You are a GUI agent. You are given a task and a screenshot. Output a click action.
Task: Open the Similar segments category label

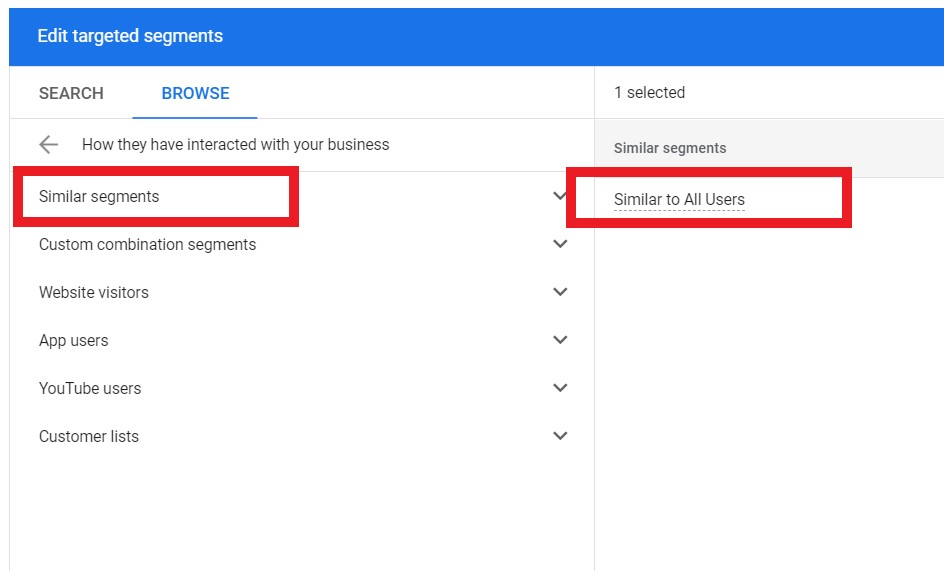pos(99,197)
